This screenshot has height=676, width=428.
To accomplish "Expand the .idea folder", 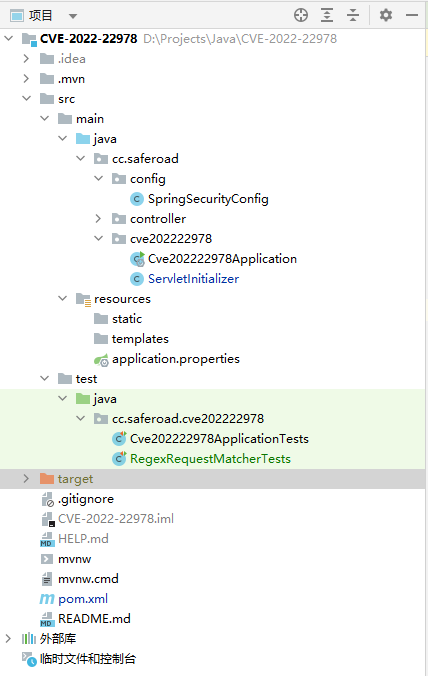I will [x=26, y=59].
